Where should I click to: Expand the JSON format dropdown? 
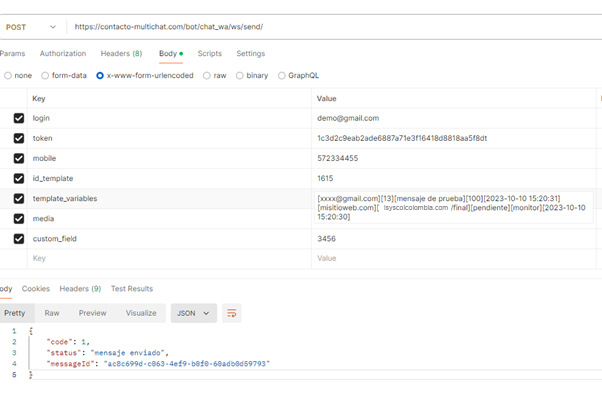(194, 313)
